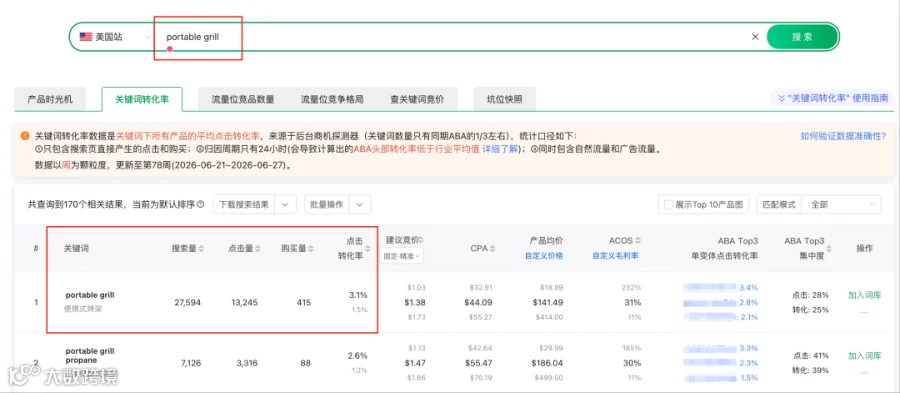Click the orange notice warning icon
Screen dimensions: 900x393
coord(25,136)
